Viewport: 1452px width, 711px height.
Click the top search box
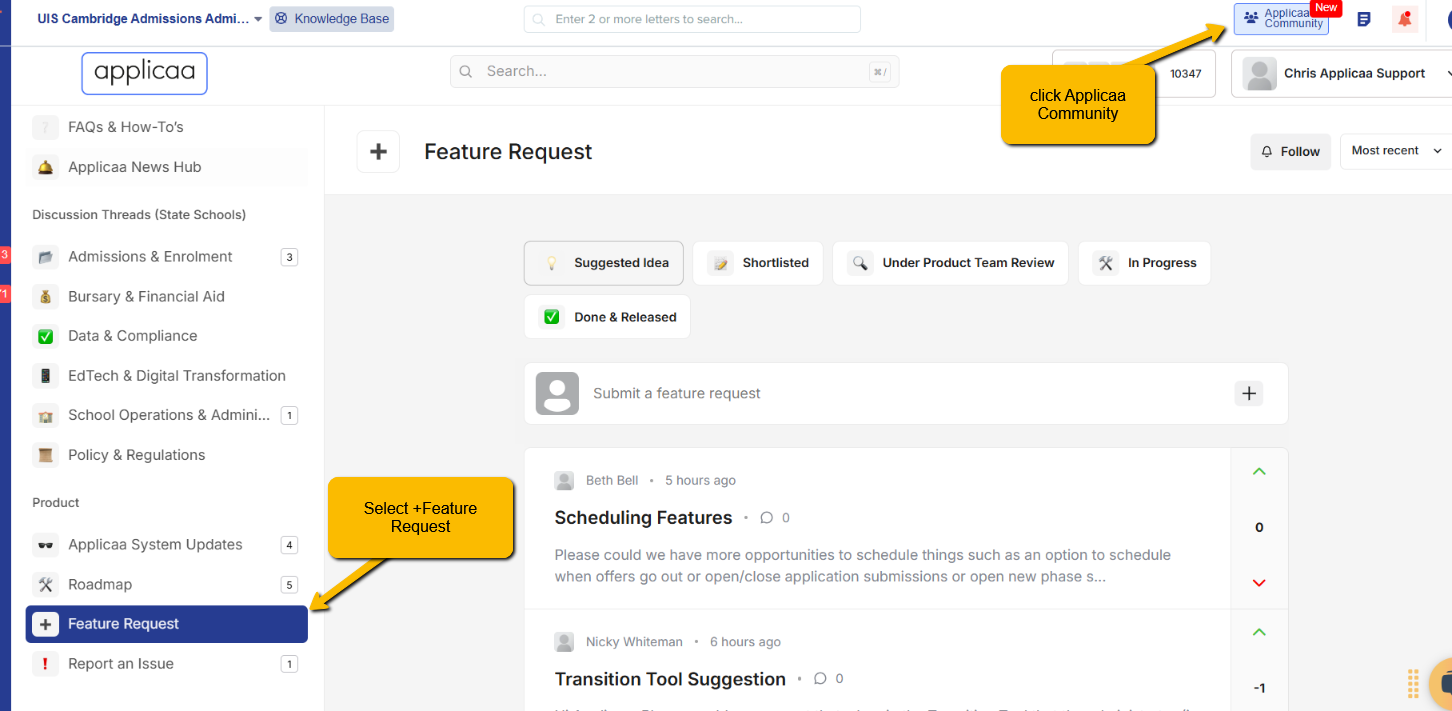pos(692,19)
